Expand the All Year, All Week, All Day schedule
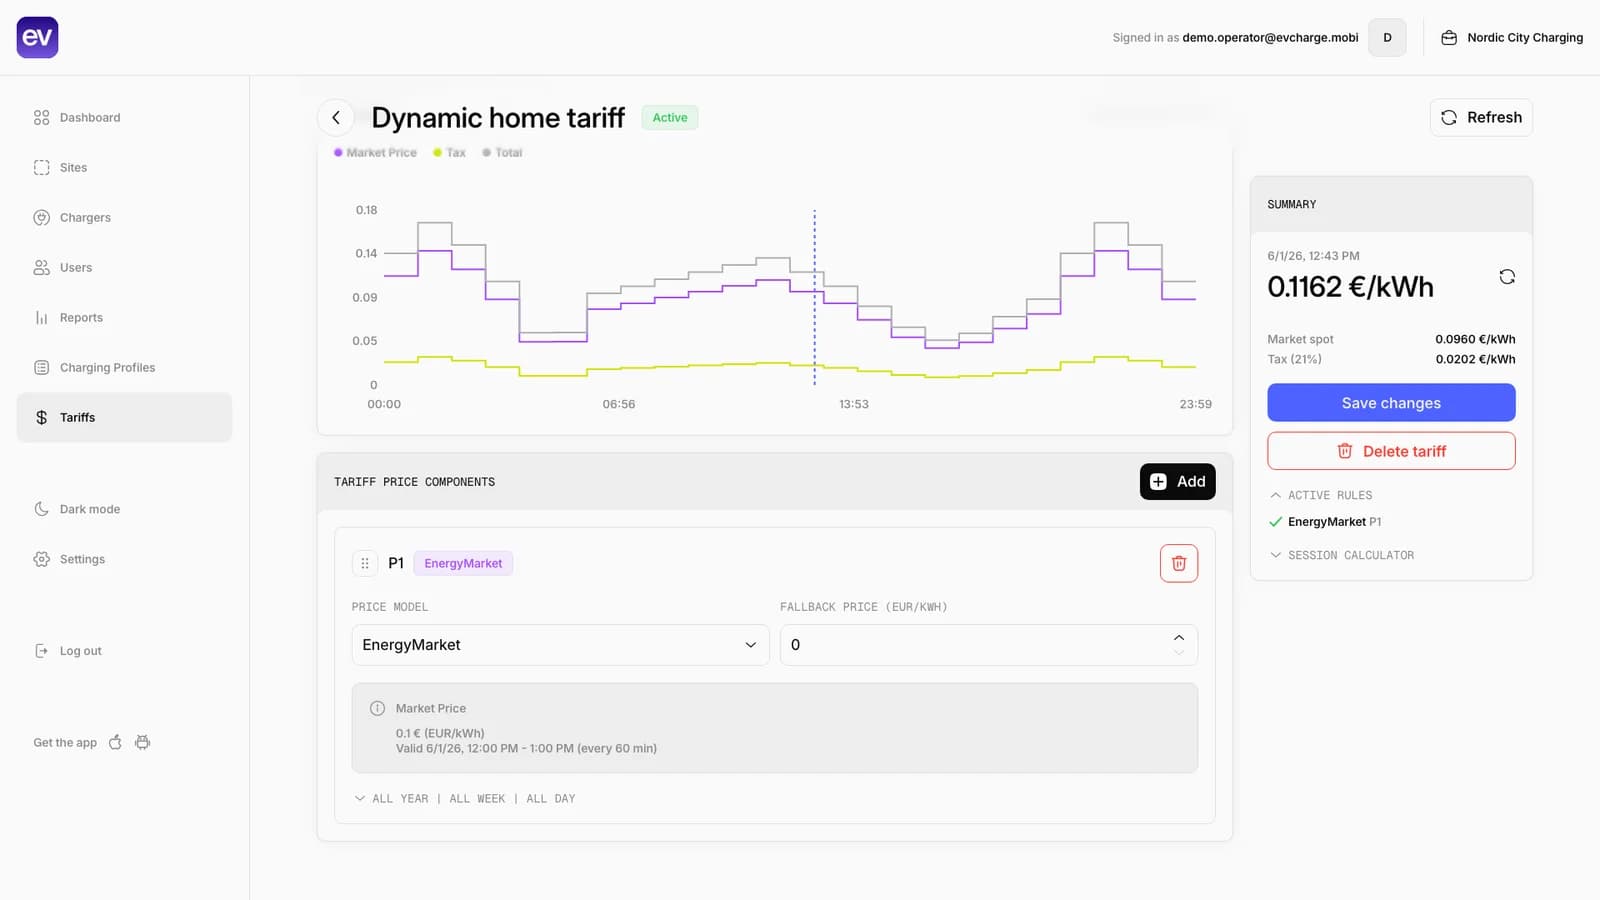 465,799
